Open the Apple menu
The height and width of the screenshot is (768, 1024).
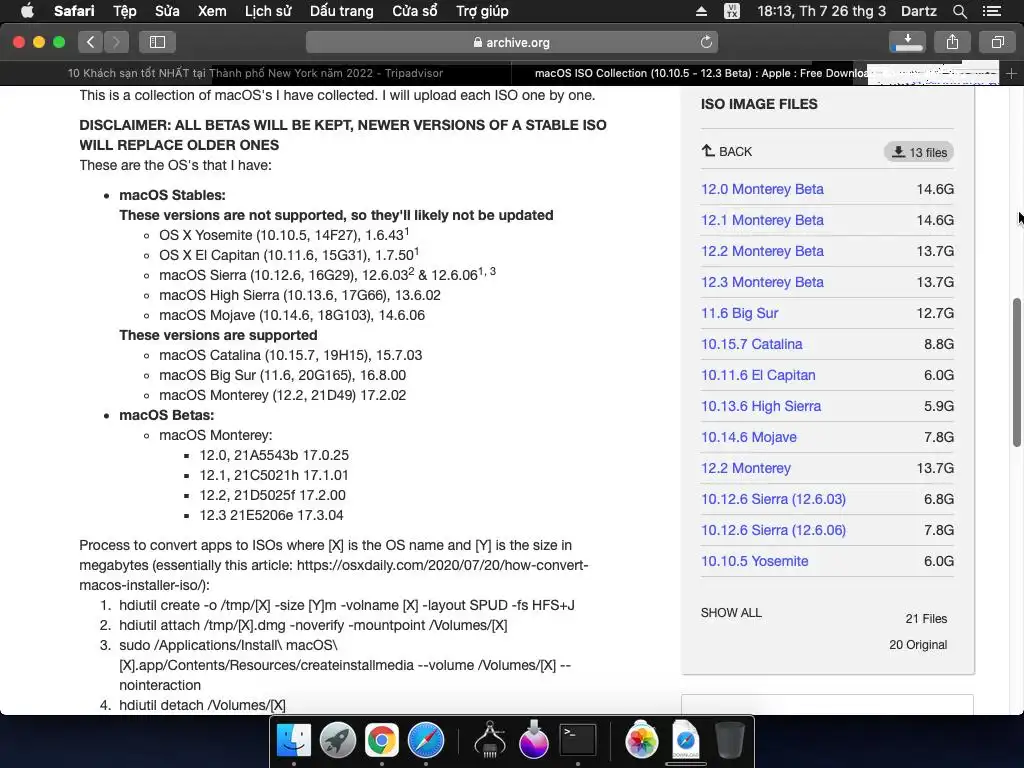pyautogui.click(x=27, y=11)
